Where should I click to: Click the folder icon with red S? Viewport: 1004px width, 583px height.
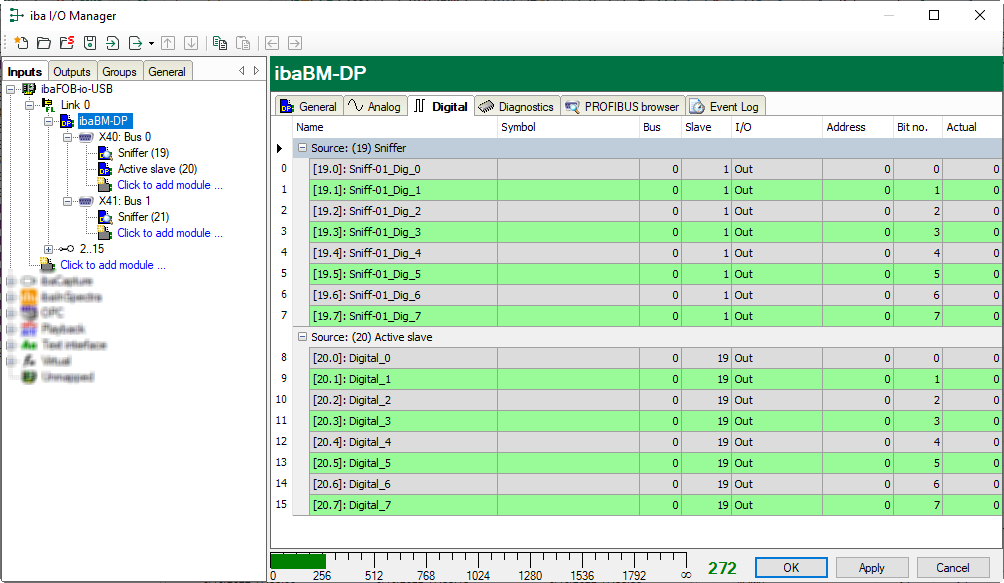pyautogui.click(x=67, y=43)
